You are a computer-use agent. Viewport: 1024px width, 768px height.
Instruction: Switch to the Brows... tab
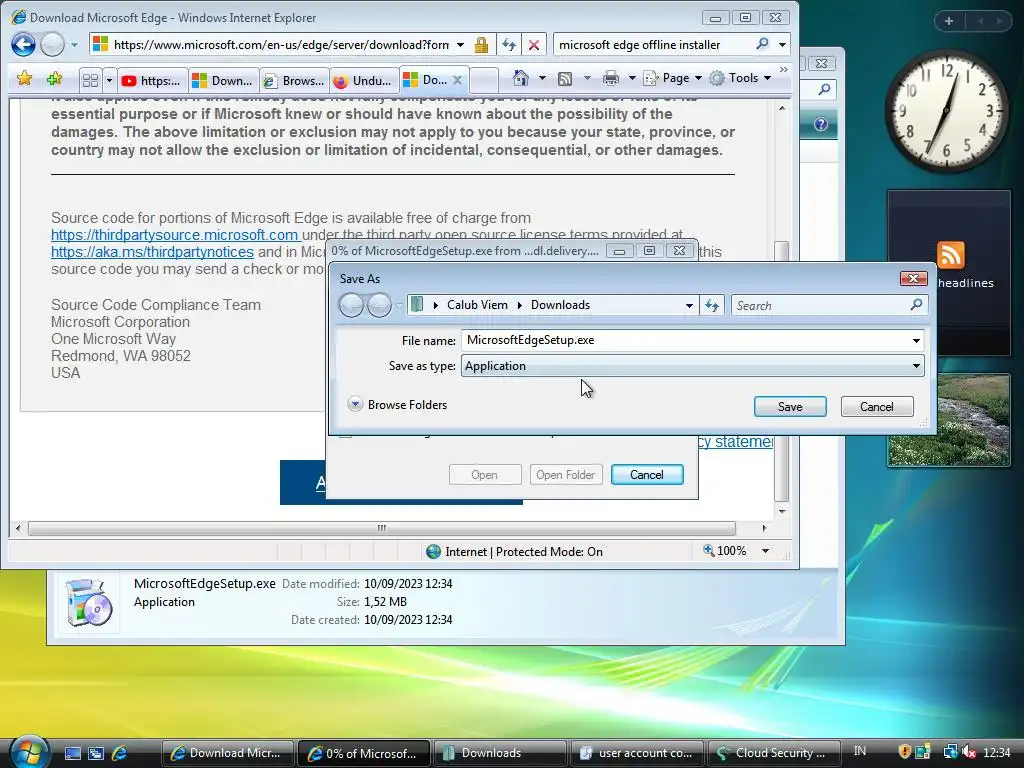point(294,80)
